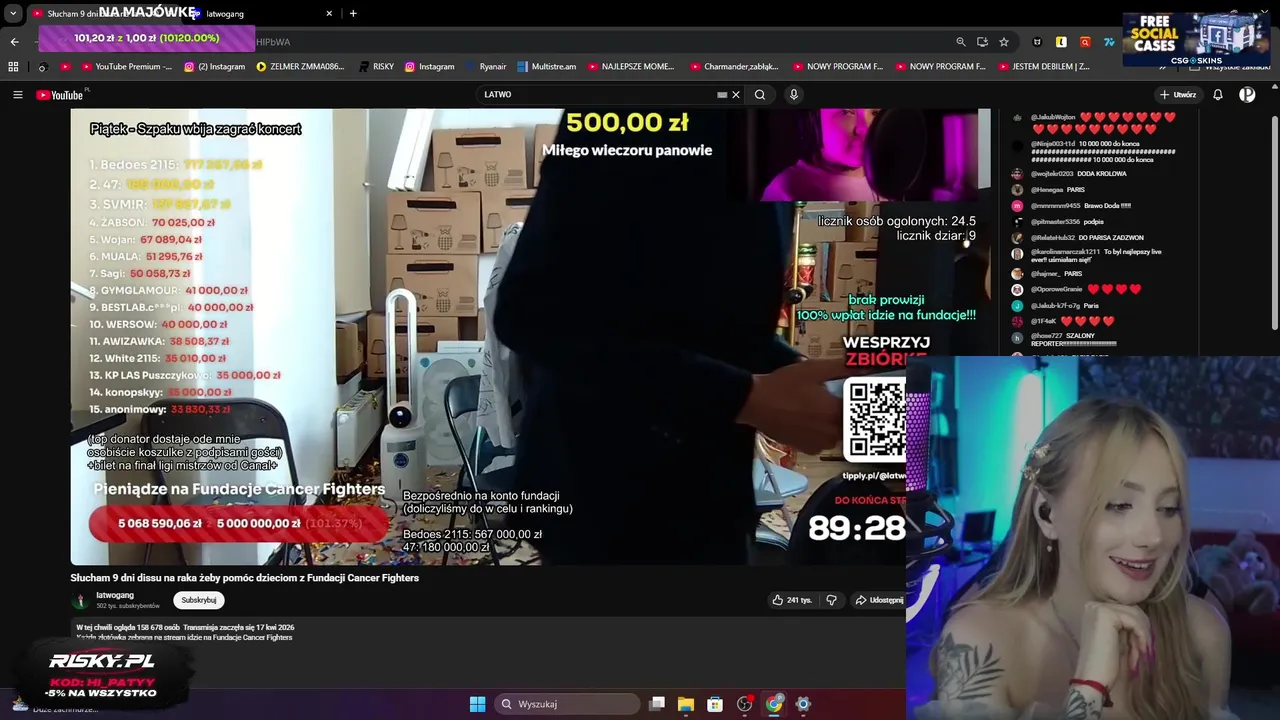Open the 'Multistre.am' bookmark
The height and width of the screenshot is (720, 1280).
[x=546, y=66]
